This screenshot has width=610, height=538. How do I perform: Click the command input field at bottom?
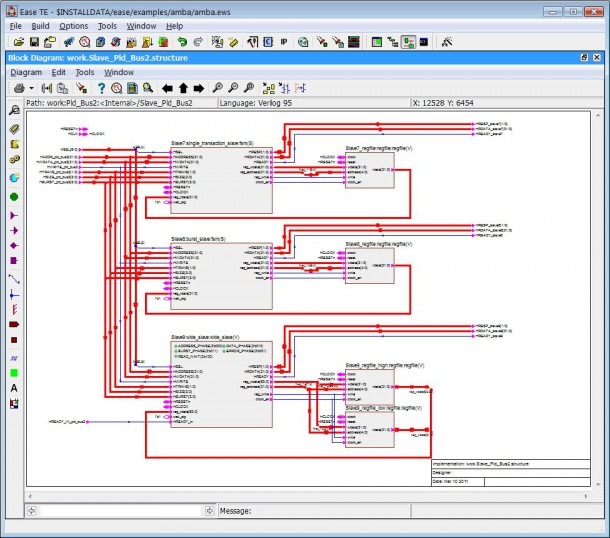coord(121,511)
